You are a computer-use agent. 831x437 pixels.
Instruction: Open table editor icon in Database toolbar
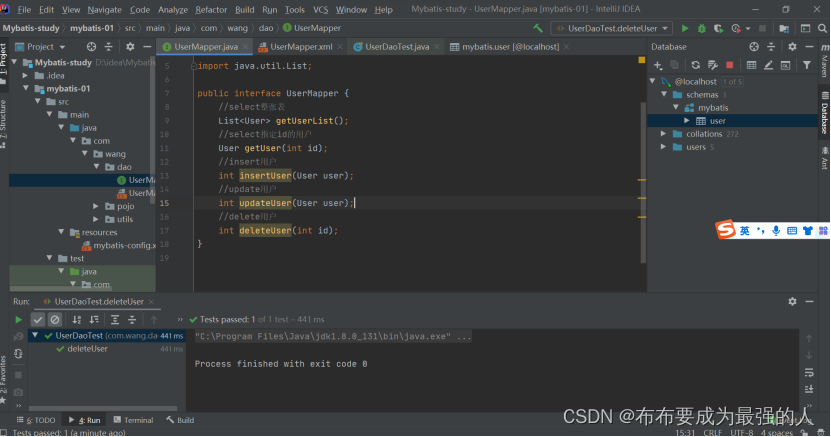tap(751, 65)
